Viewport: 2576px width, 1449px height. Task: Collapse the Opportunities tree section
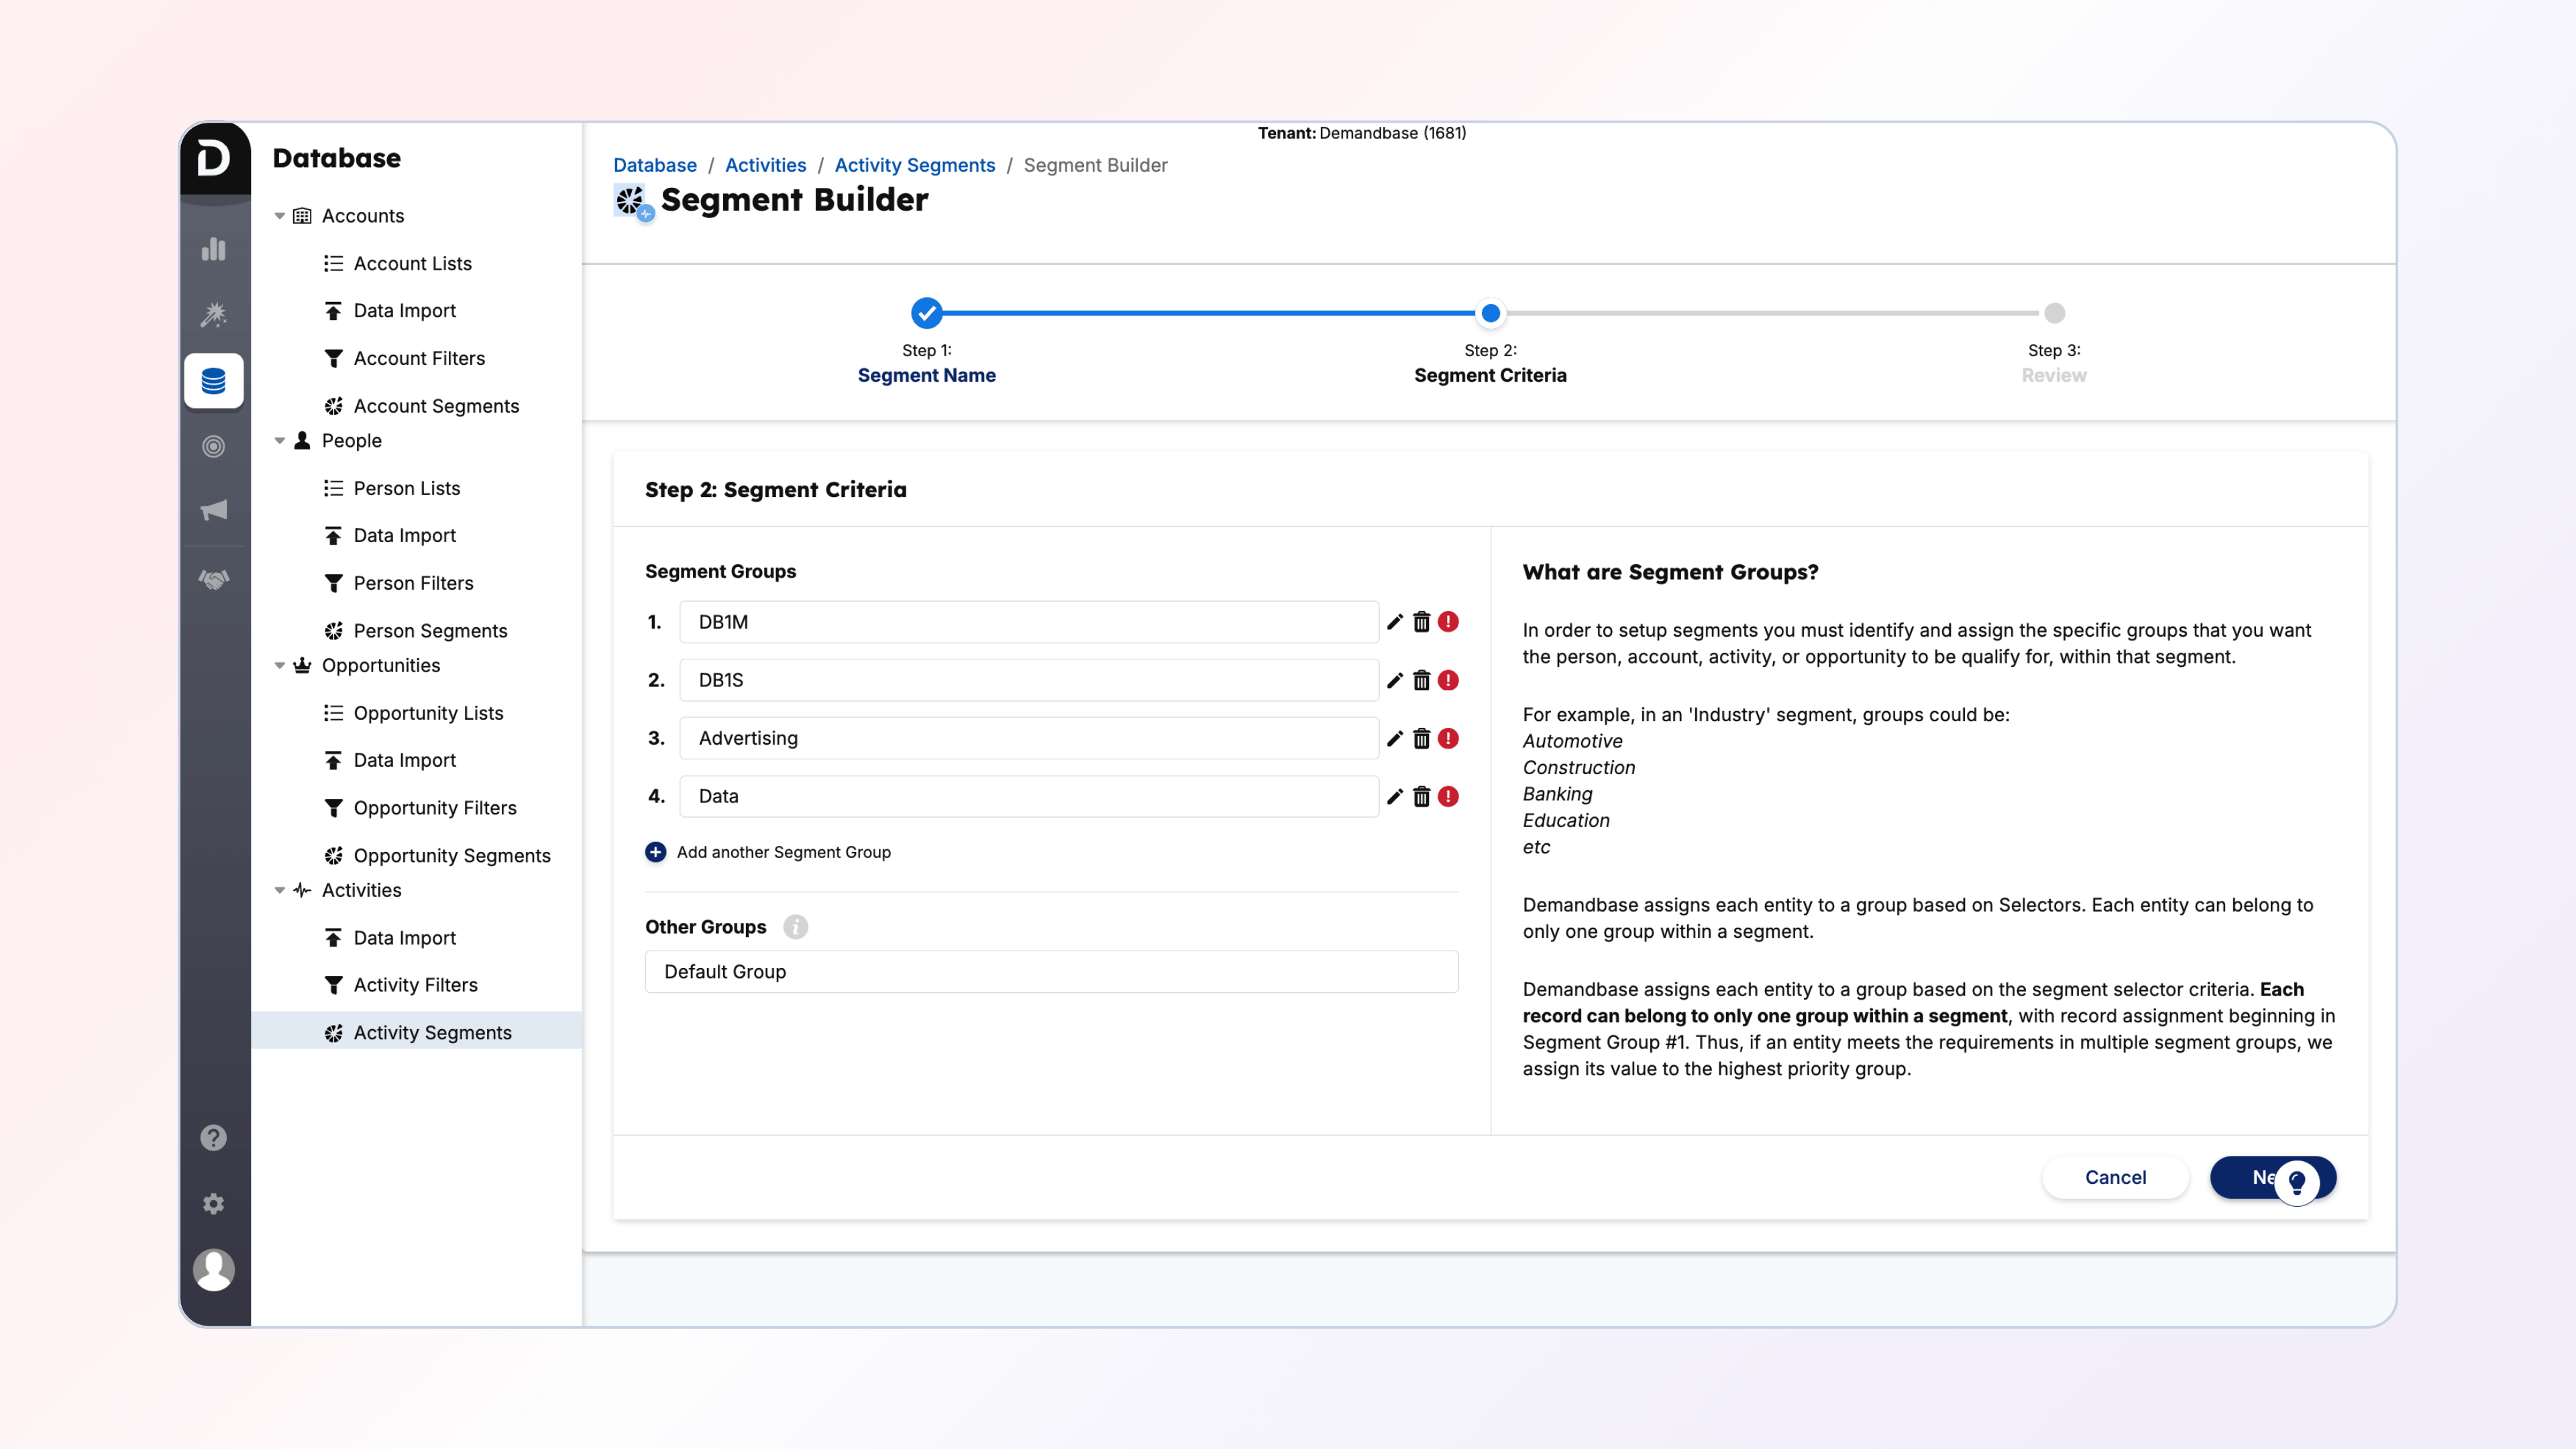(280, 666)
